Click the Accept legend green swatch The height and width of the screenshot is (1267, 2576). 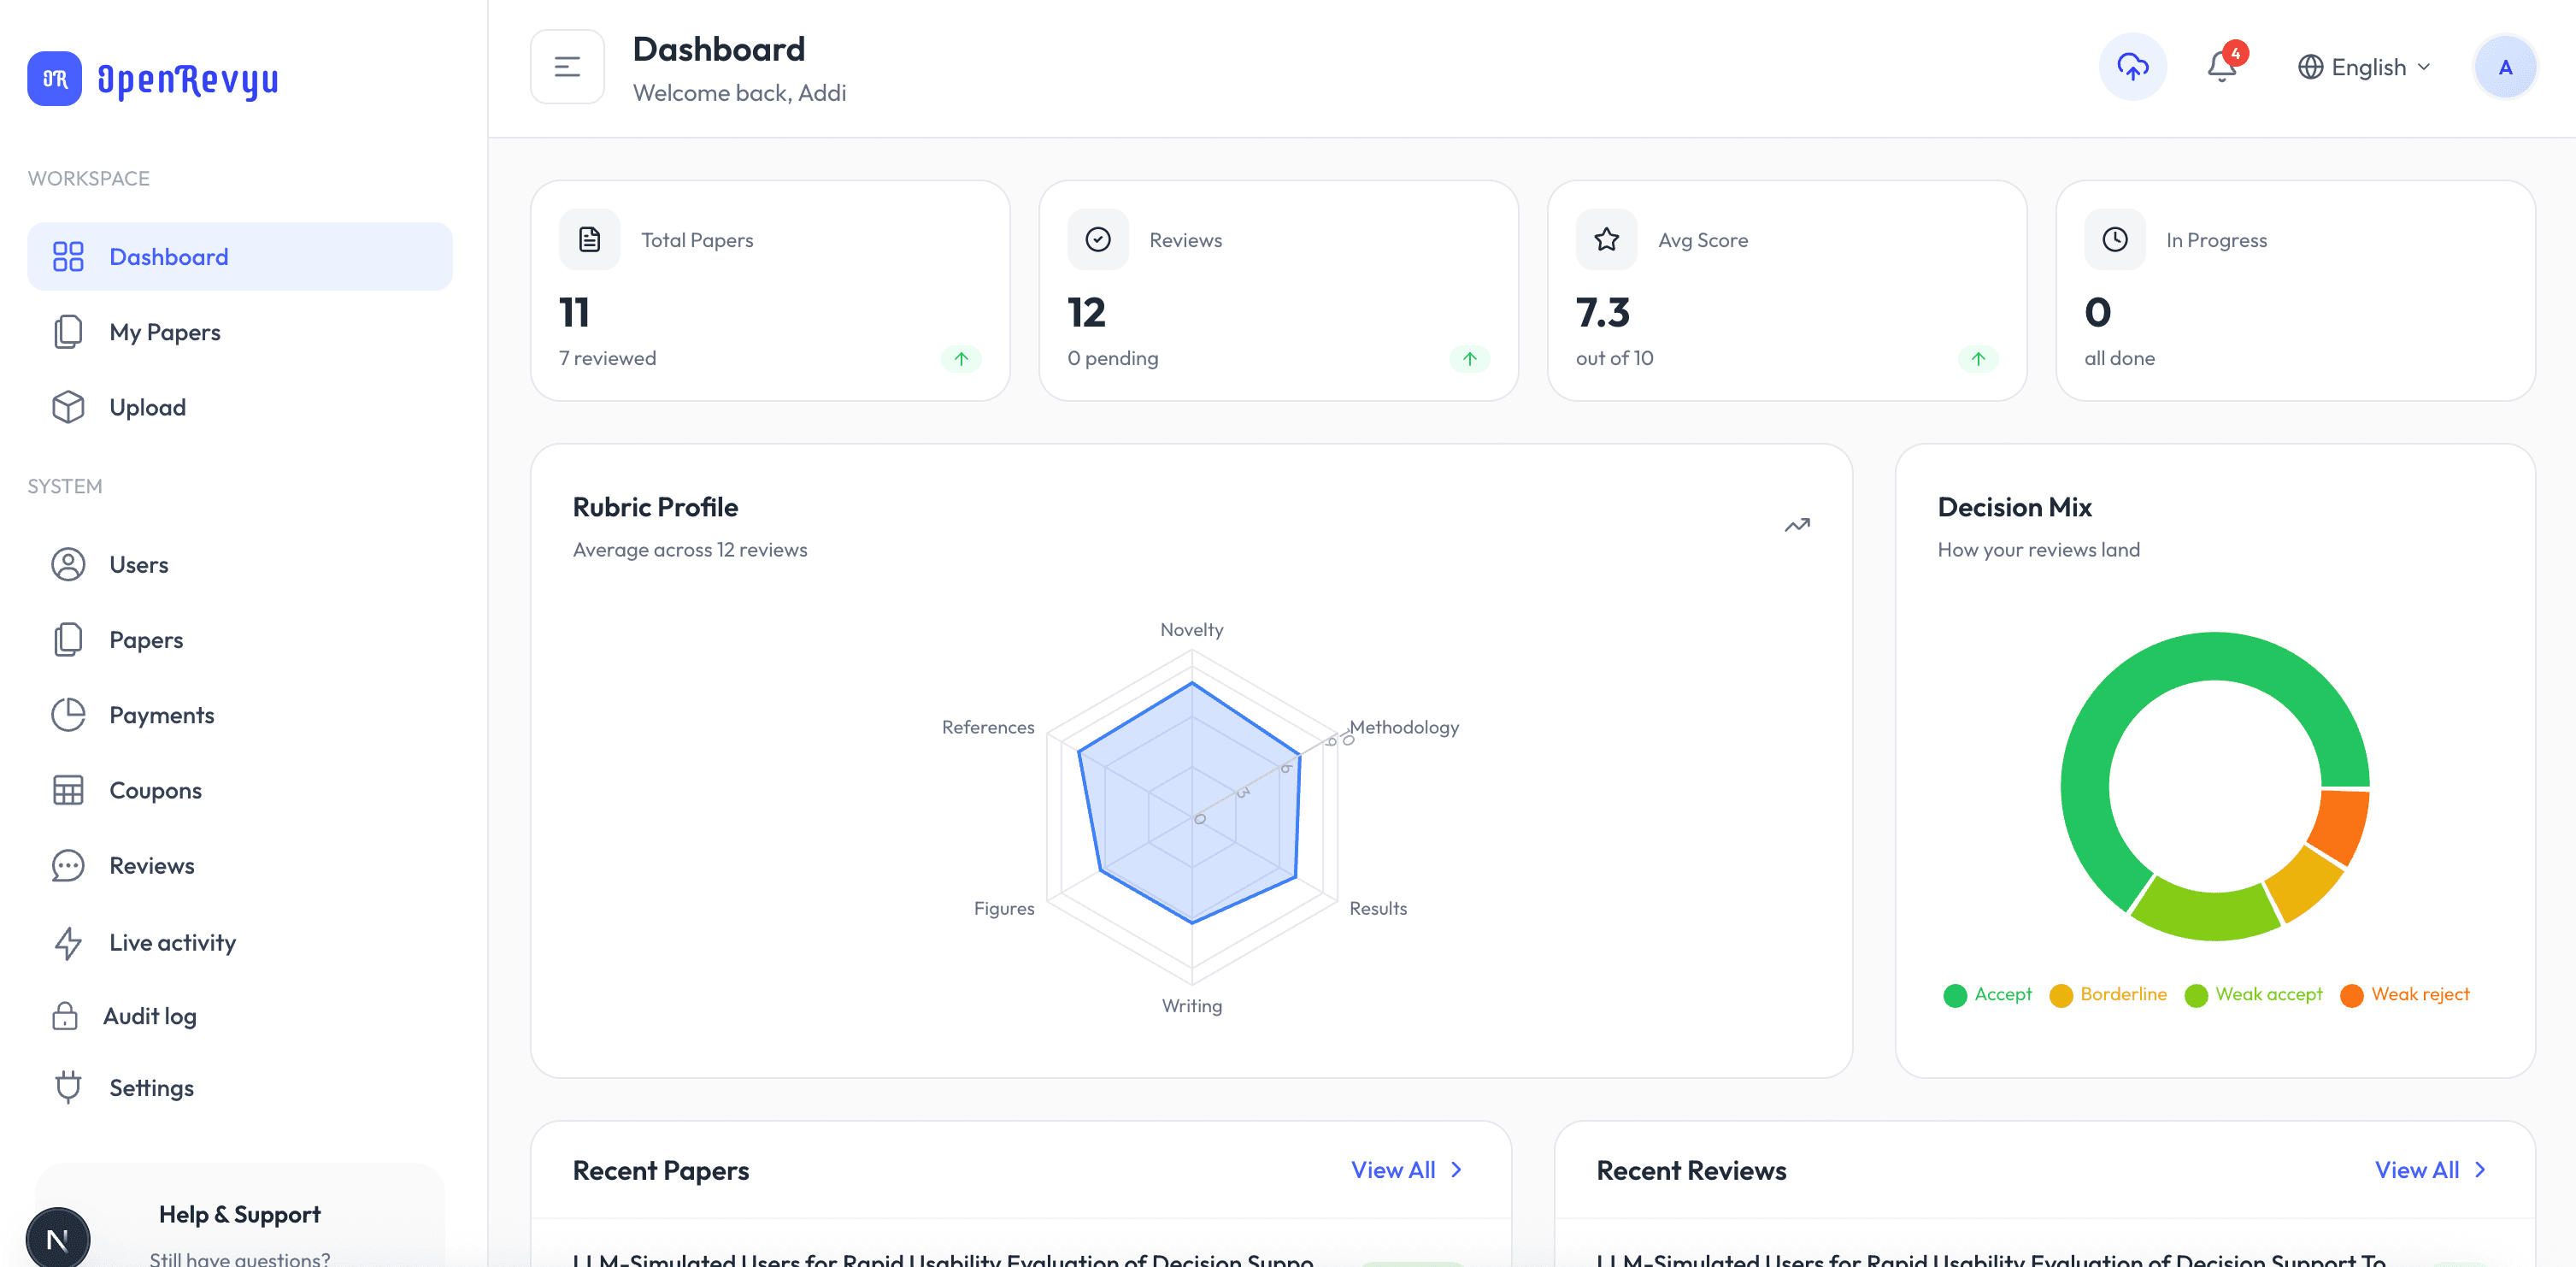click(x=1954, y=995)
